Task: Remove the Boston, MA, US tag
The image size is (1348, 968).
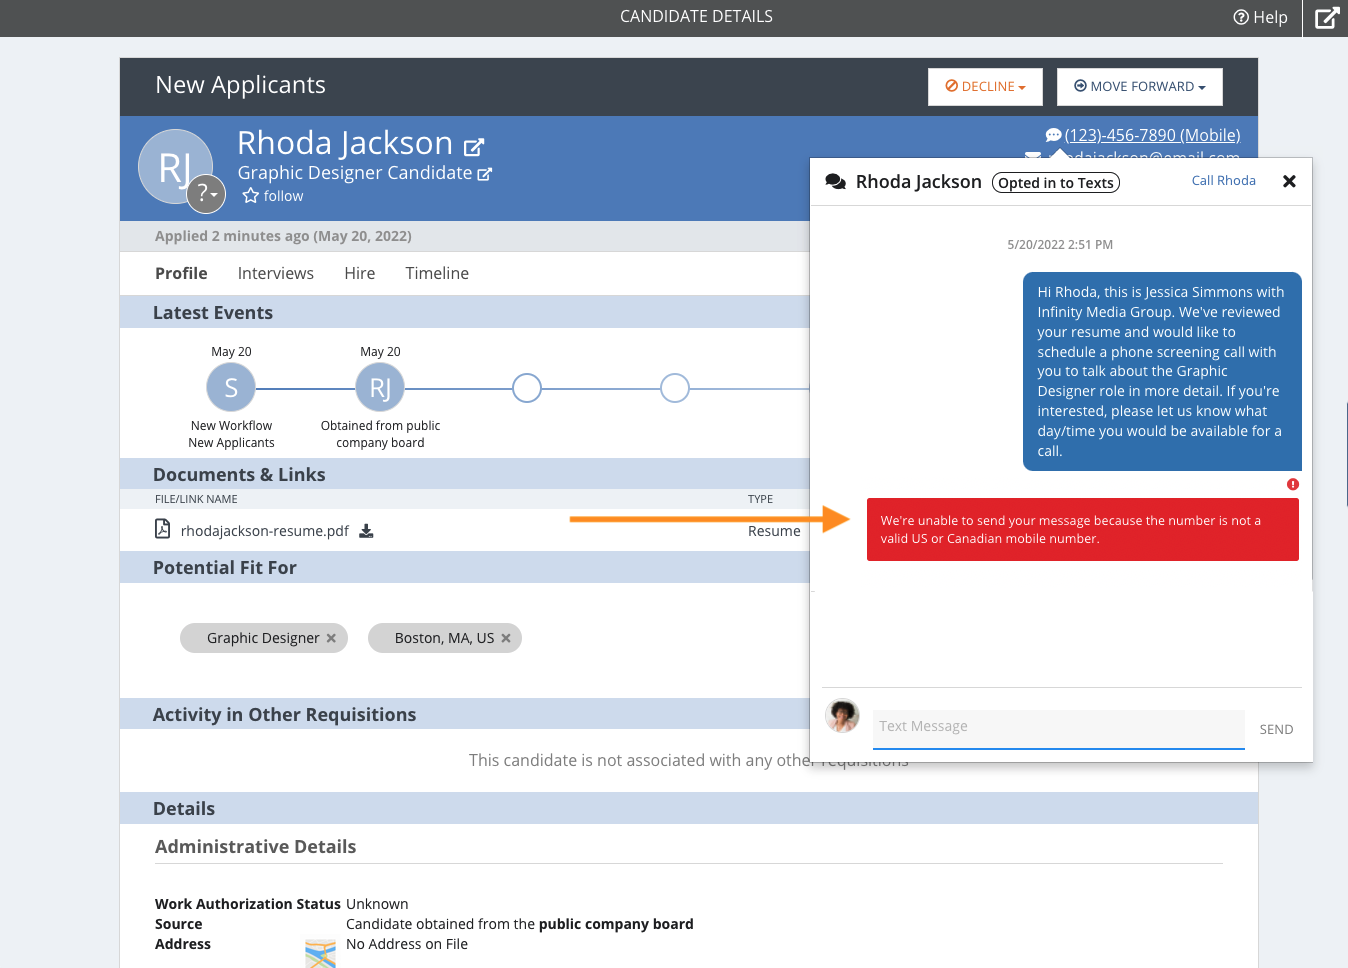Action: click(506, 638)
